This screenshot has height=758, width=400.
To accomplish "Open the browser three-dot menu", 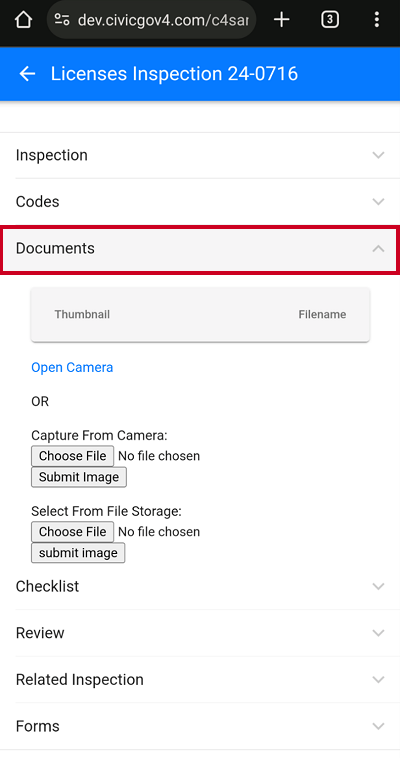I will (x=376, y=20).
